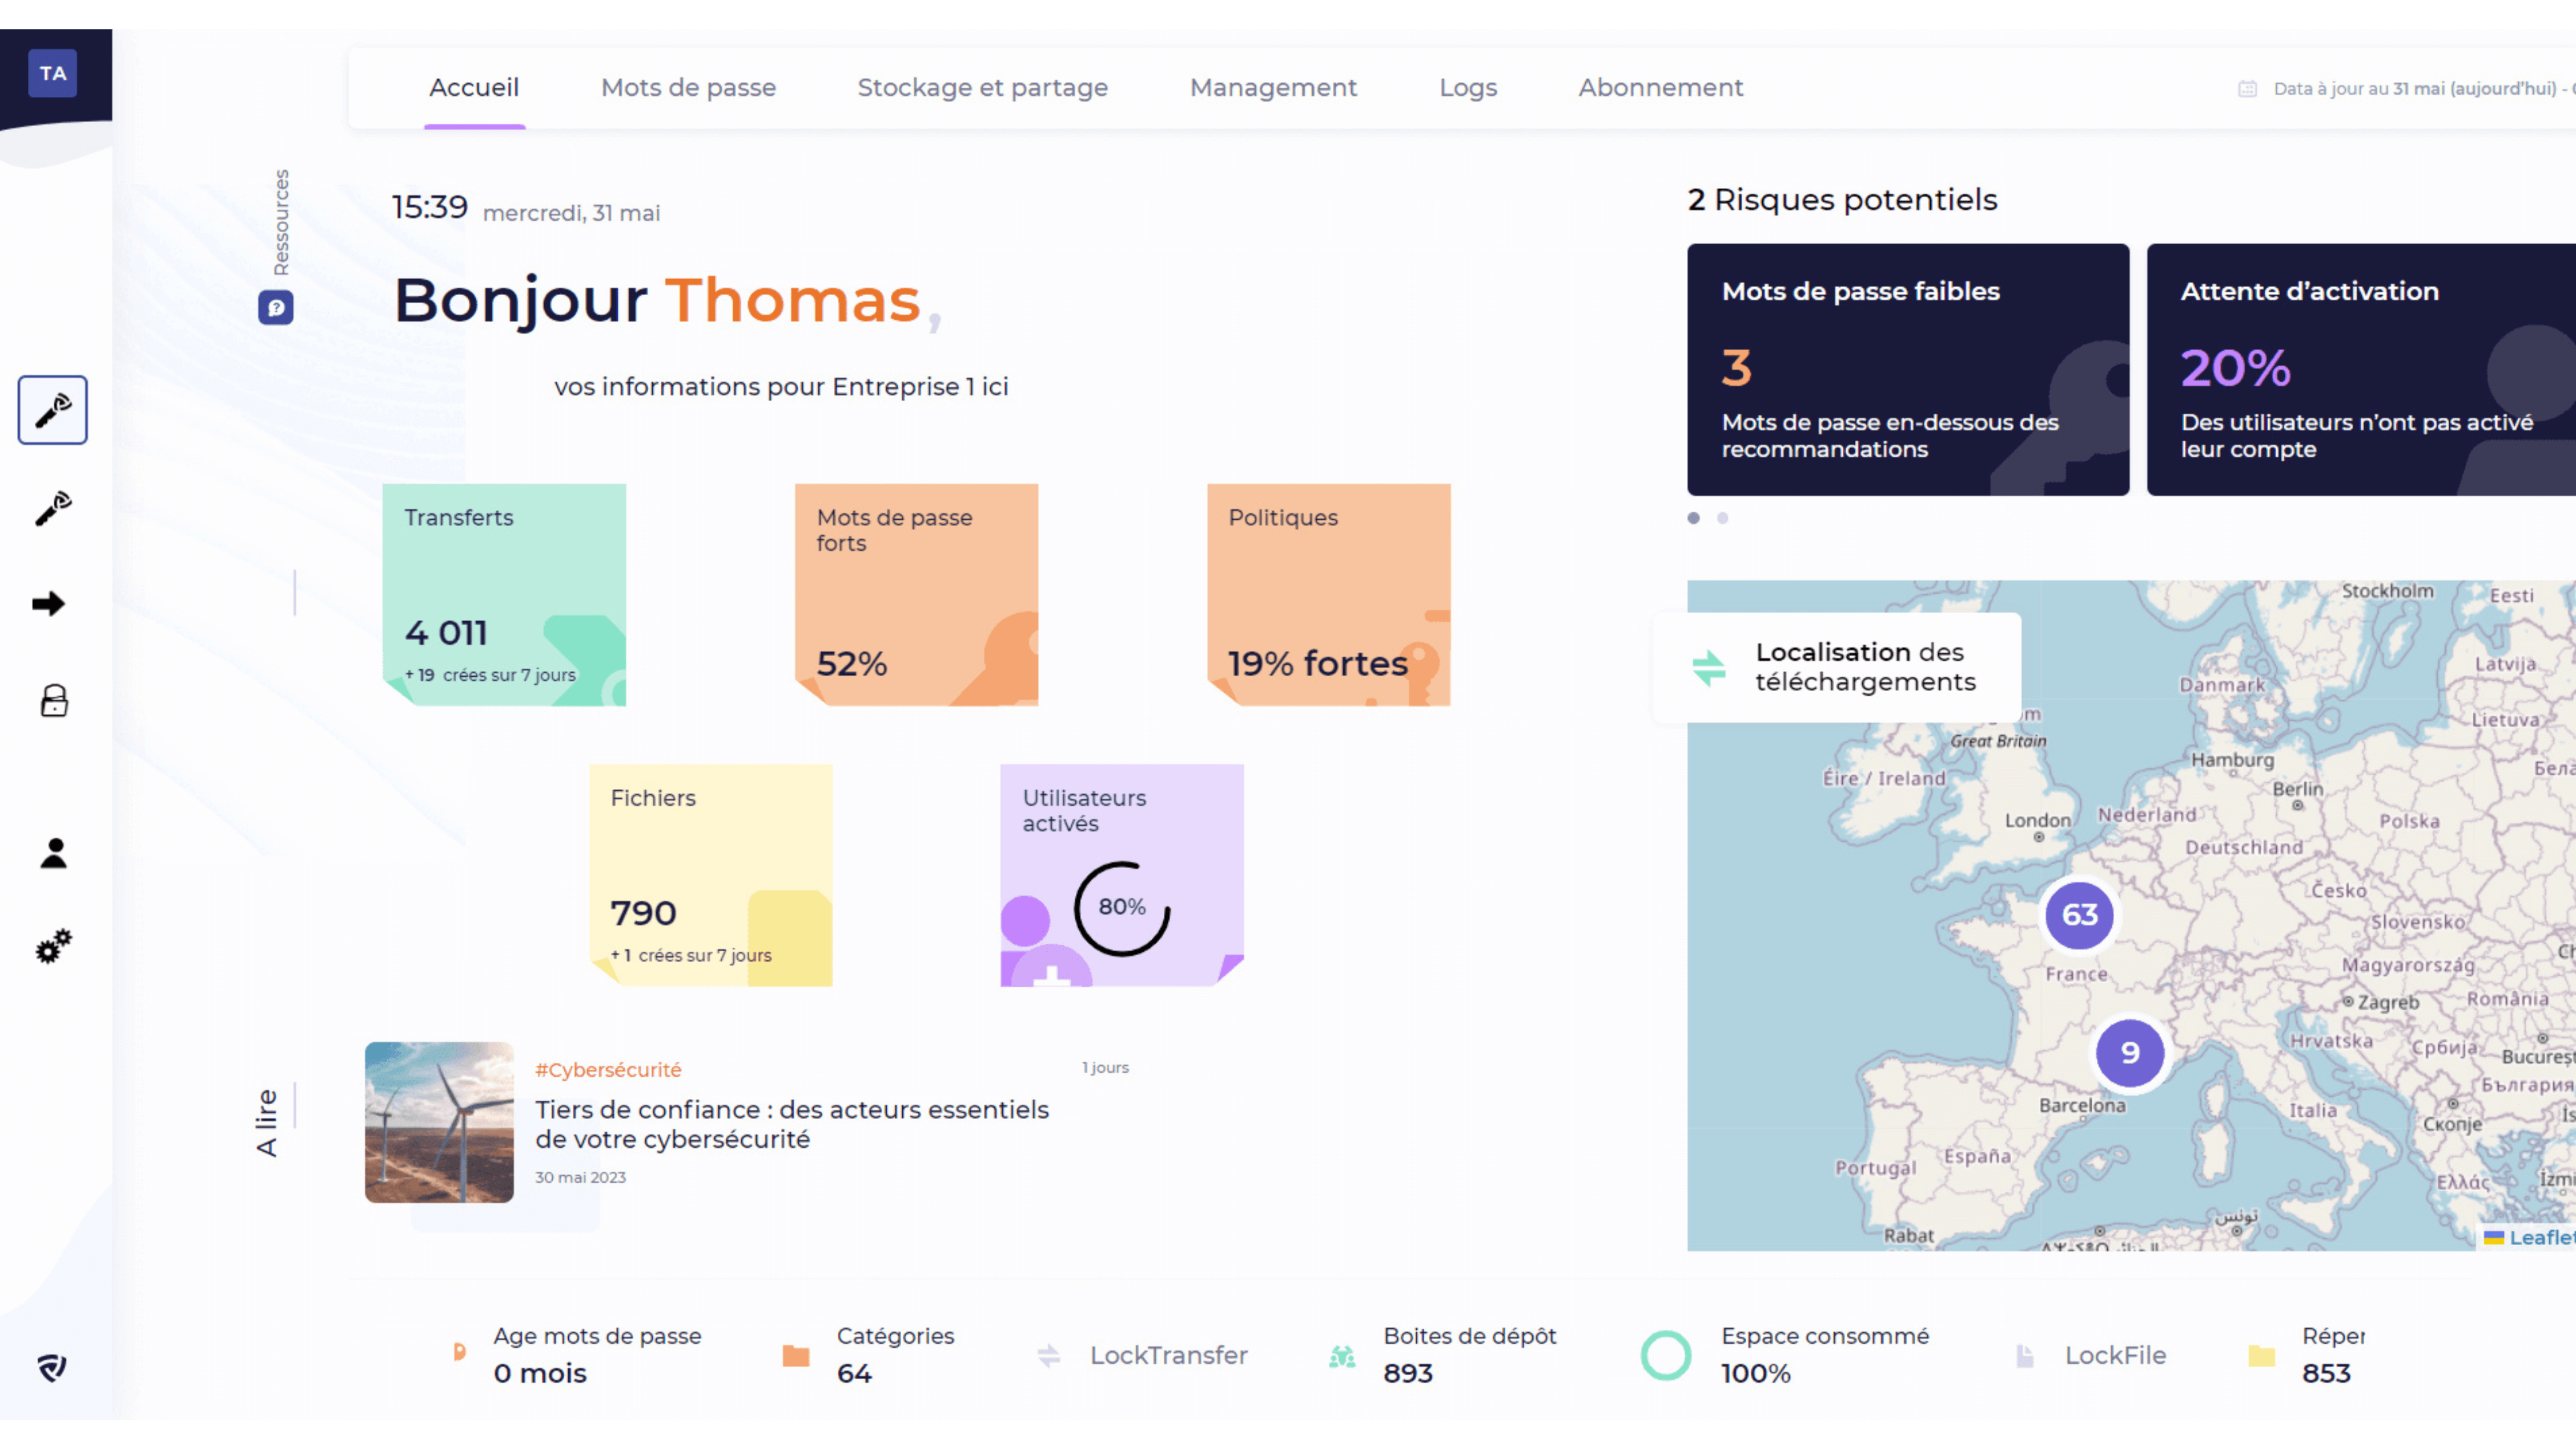Viewport: 2576px width, 1449px height.
Task: Click the user profile icon in sidebar
Action: click(x=54, y=853)
